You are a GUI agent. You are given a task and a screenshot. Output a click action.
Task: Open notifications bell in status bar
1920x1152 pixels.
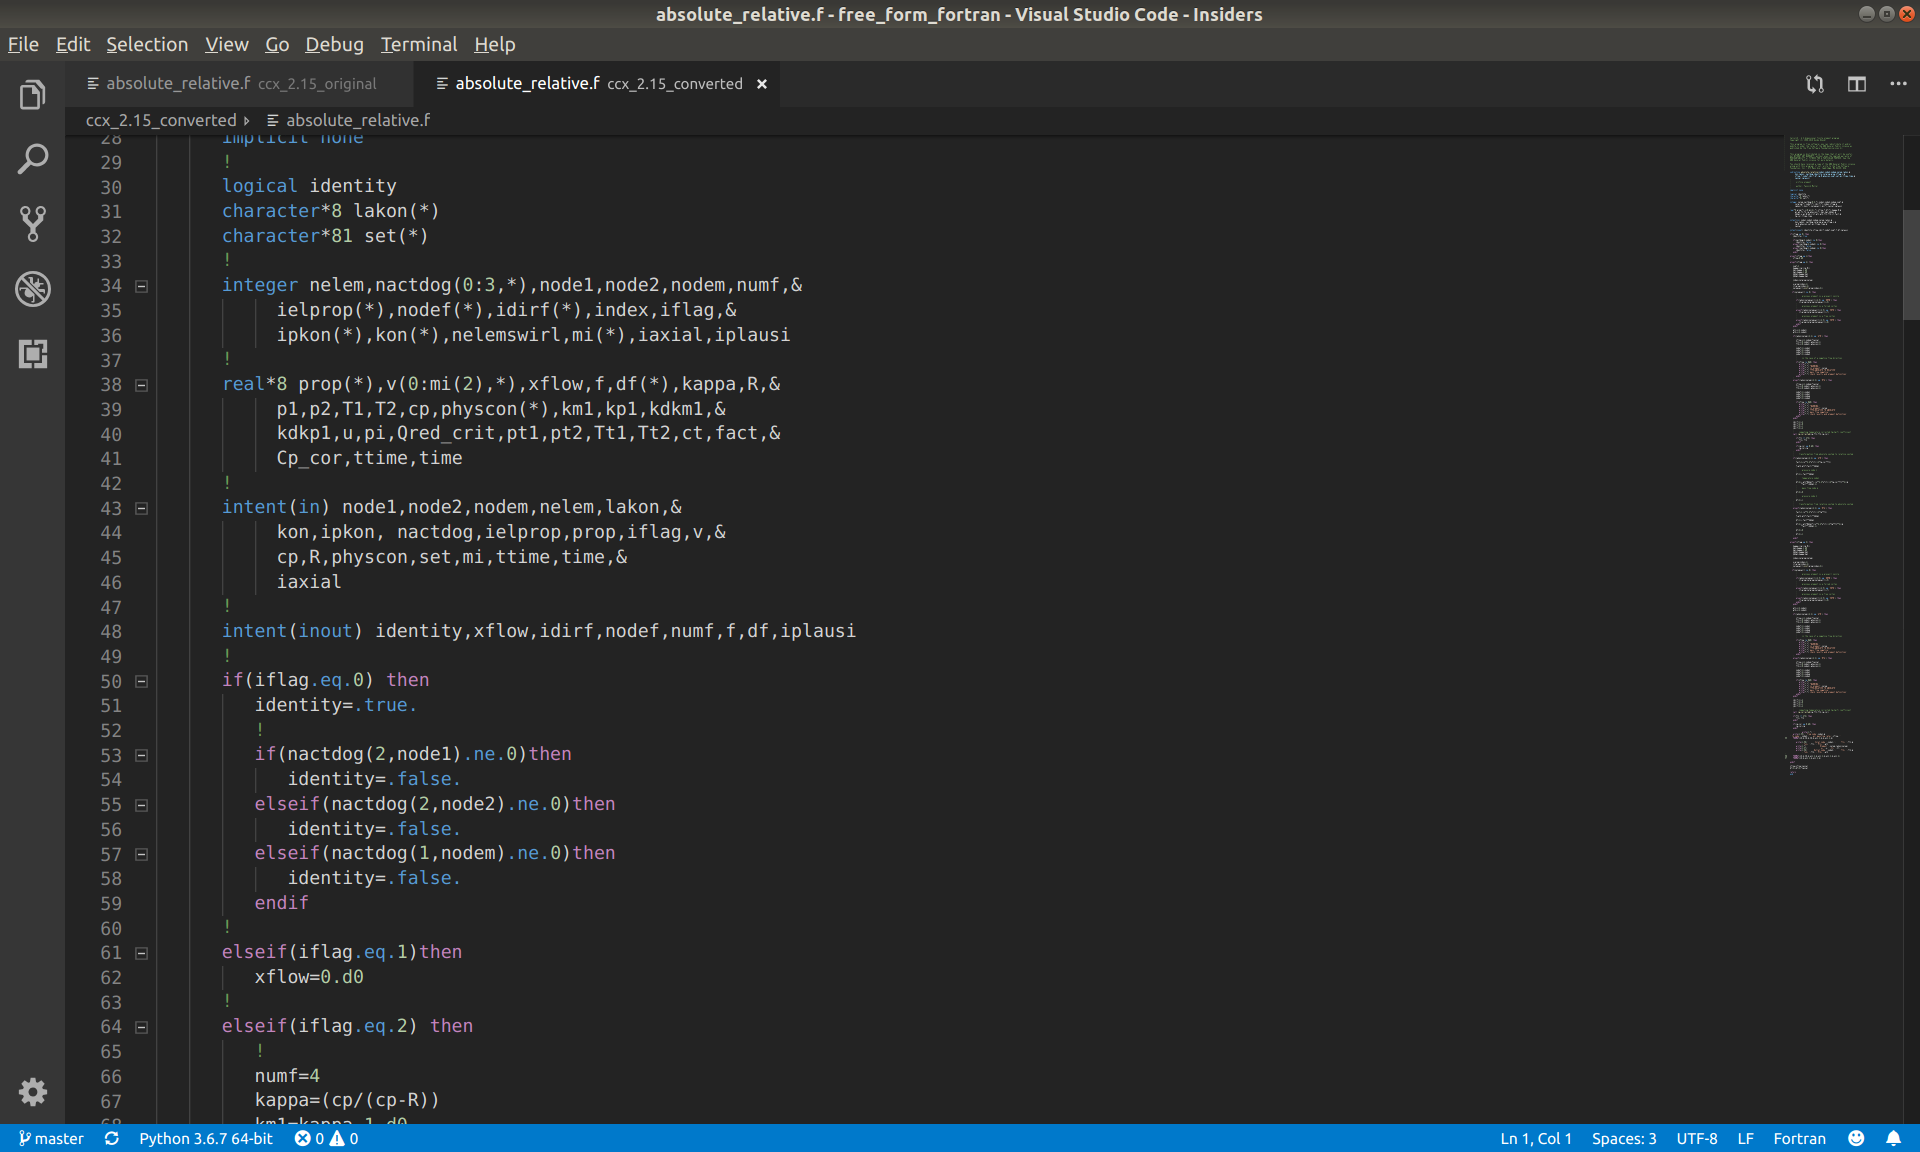[x=1893, y=1138]
